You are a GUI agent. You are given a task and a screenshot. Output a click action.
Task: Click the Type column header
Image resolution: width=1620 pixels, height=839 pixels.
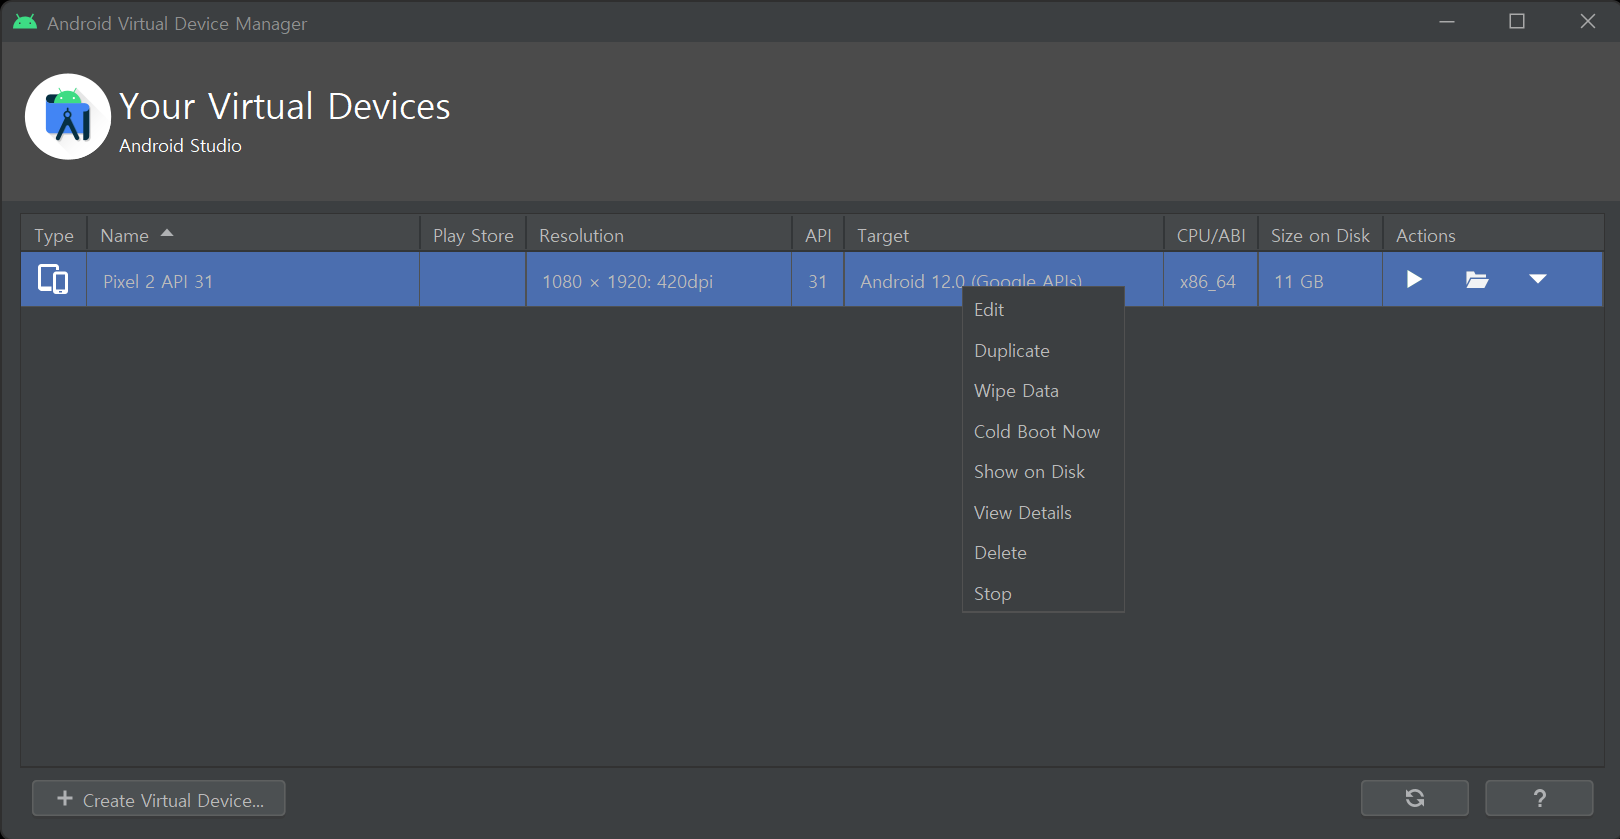pyautogui.click(x=54, y=235)
